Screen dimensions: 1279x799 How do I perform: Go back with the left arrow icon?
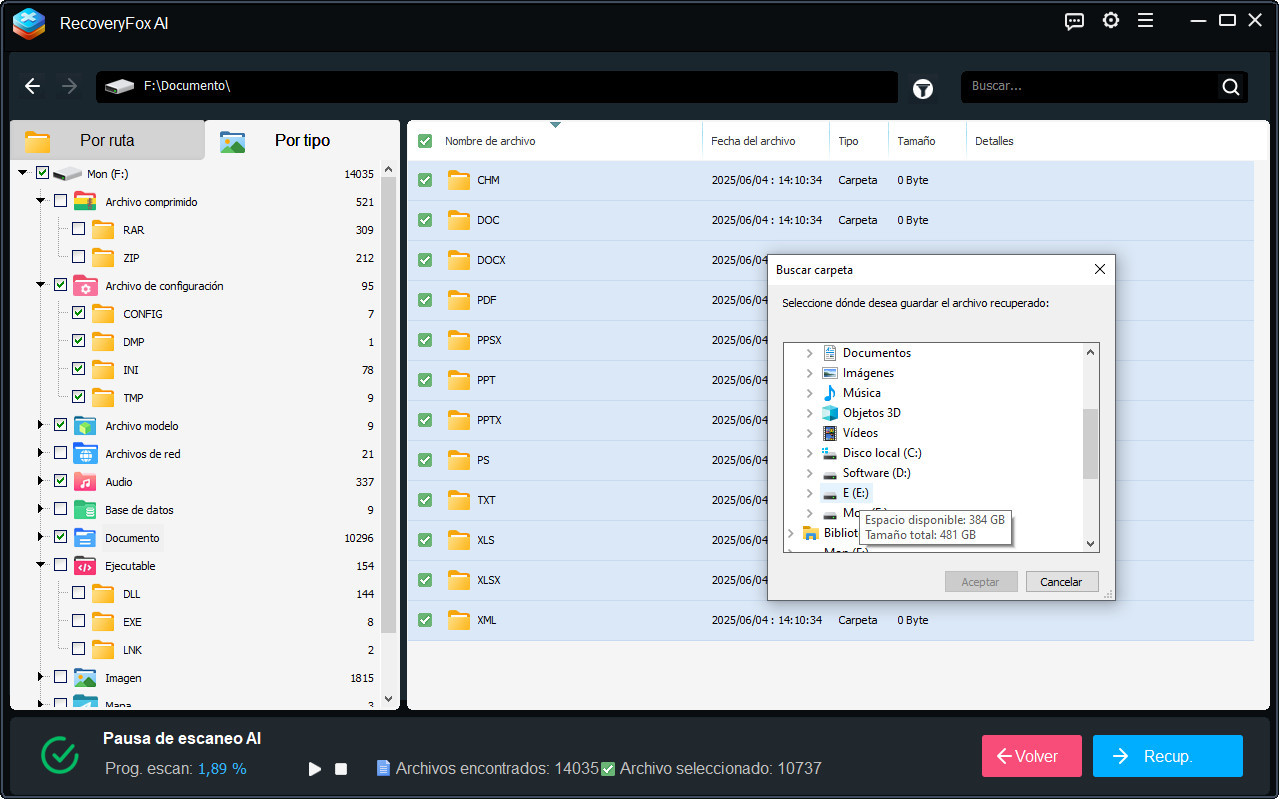(32, 86)
